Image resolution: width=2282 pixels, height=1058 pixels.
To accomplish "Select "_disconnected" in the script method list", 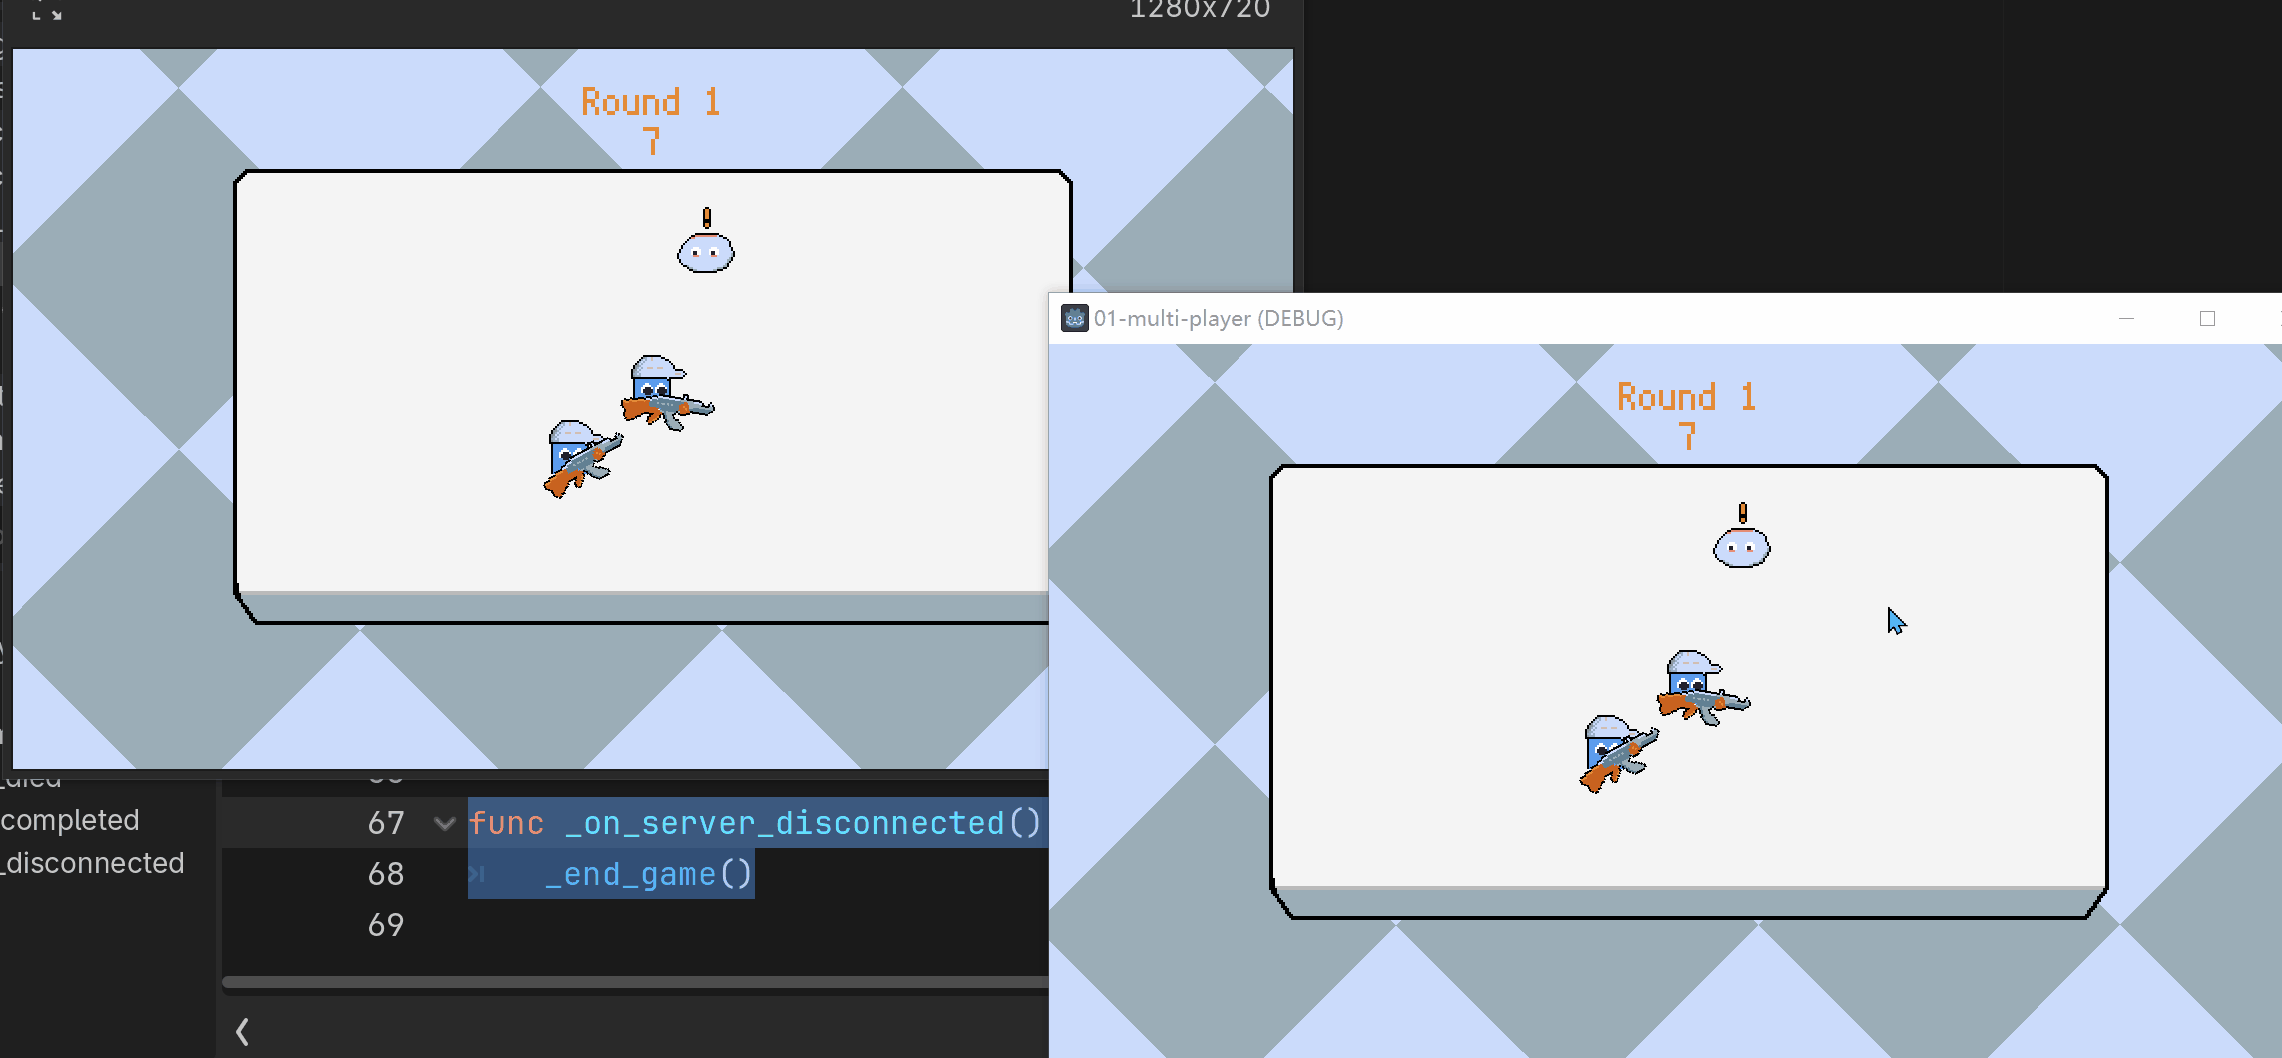I will 92,862.
